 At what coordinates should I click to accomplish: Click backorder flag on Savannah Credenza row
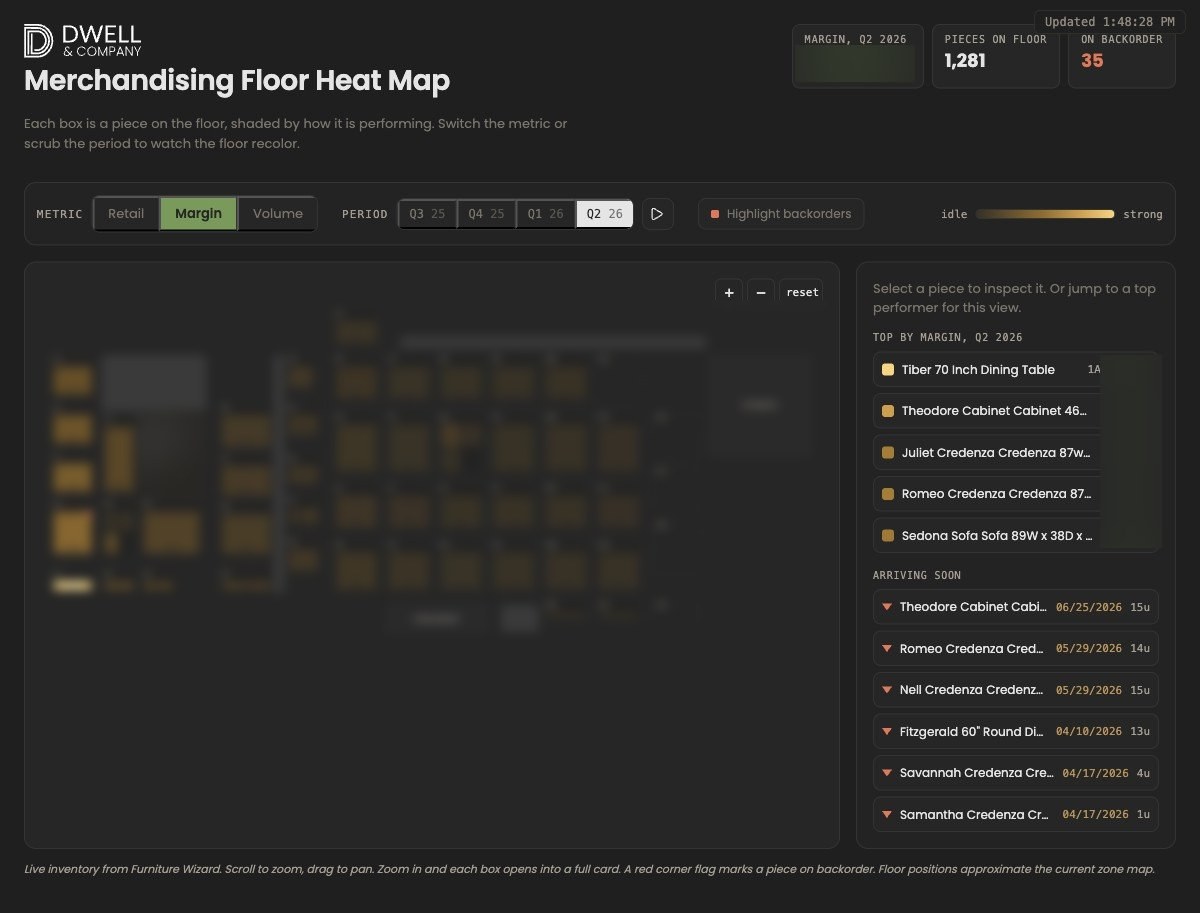[x=886, y=773]
